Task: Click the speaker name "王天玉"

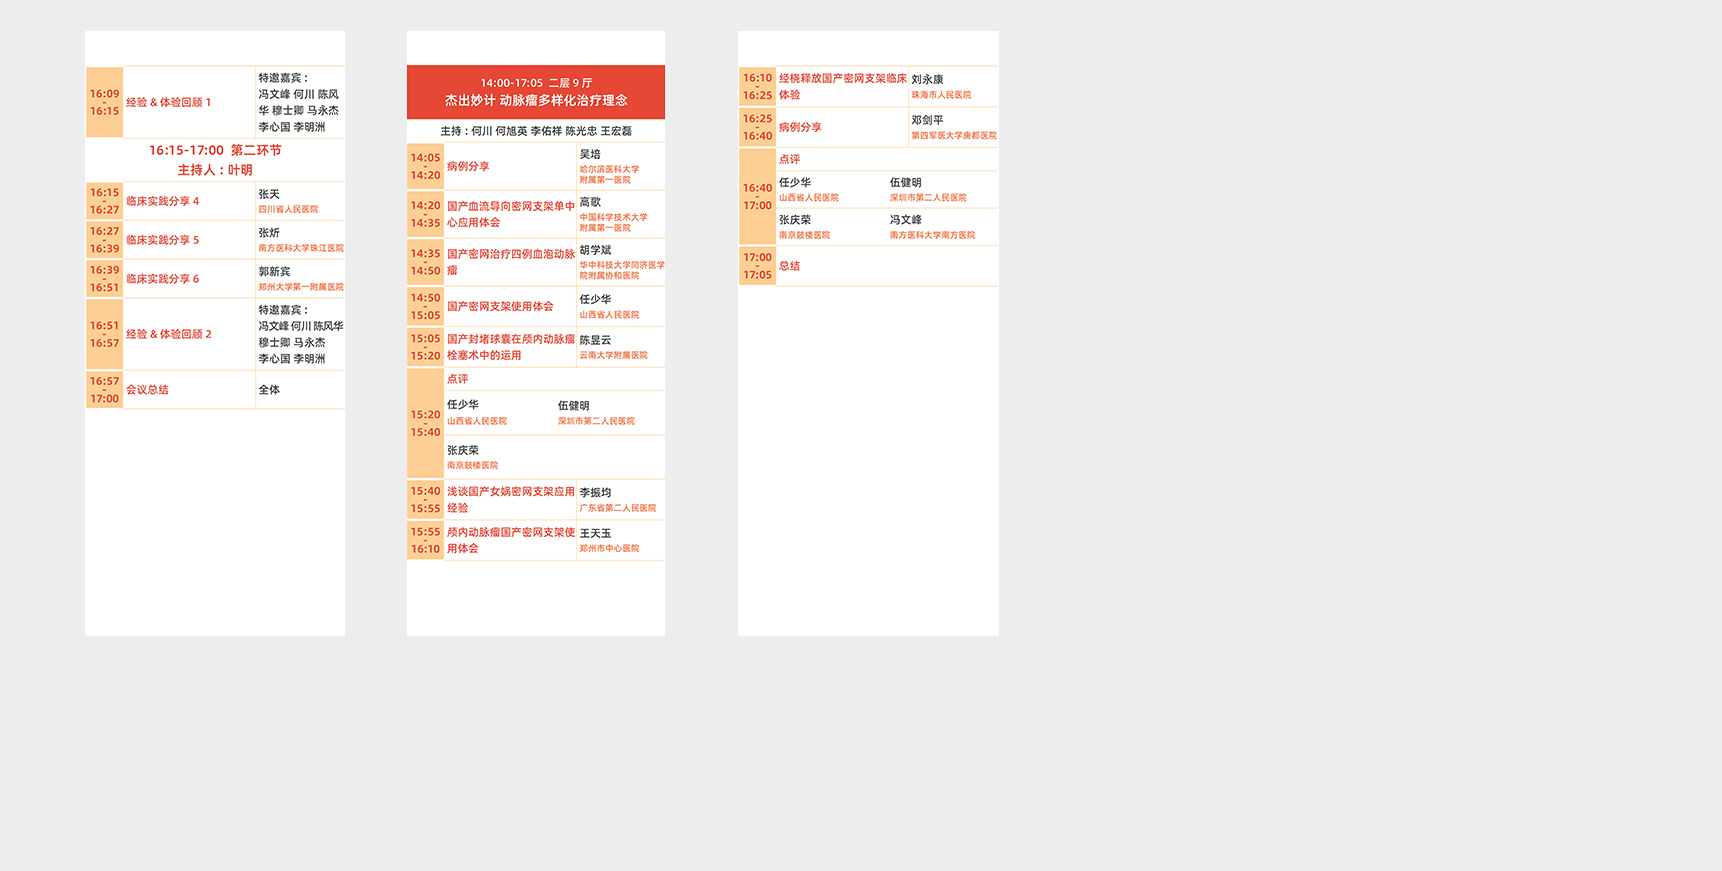Action: pyautogui.click(x=595, y=533)
